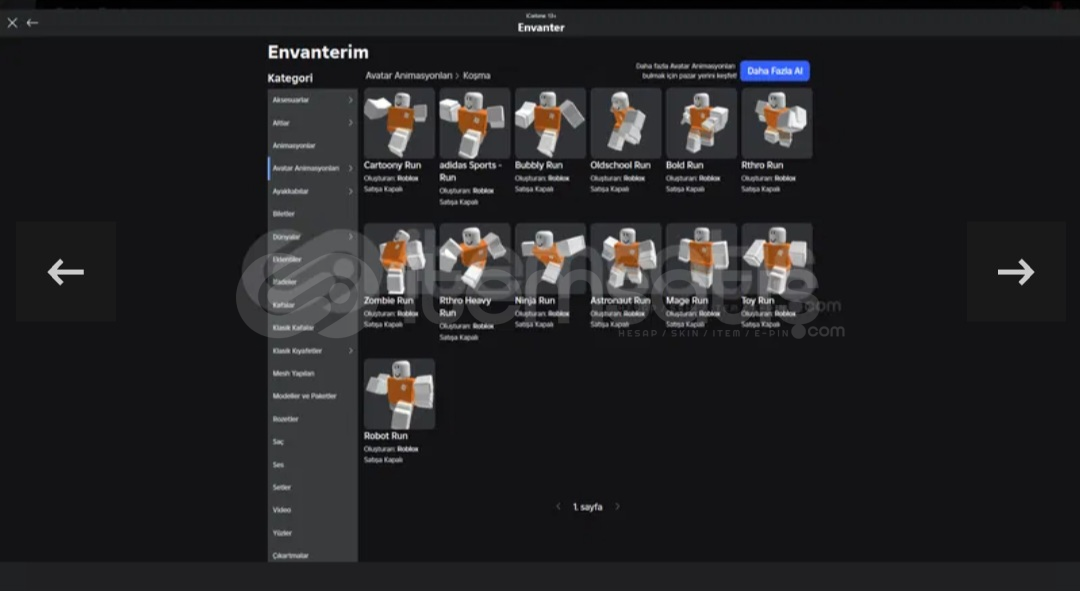Open the Astronaut Run thumbnail

pyautogui.click(x=625, y=258)
